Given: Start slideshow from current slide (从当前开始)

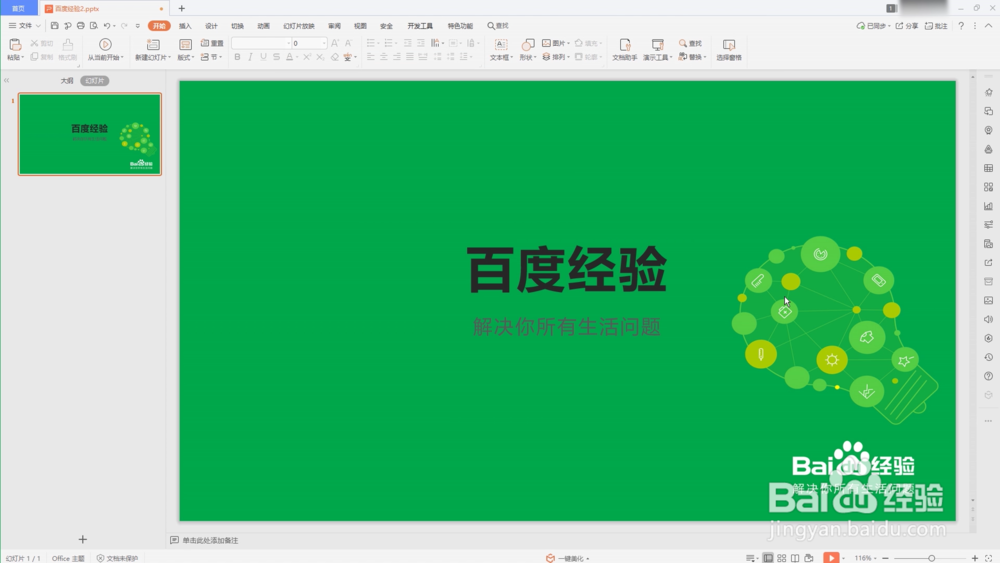Looking at the screenshot, I should 105,49.
